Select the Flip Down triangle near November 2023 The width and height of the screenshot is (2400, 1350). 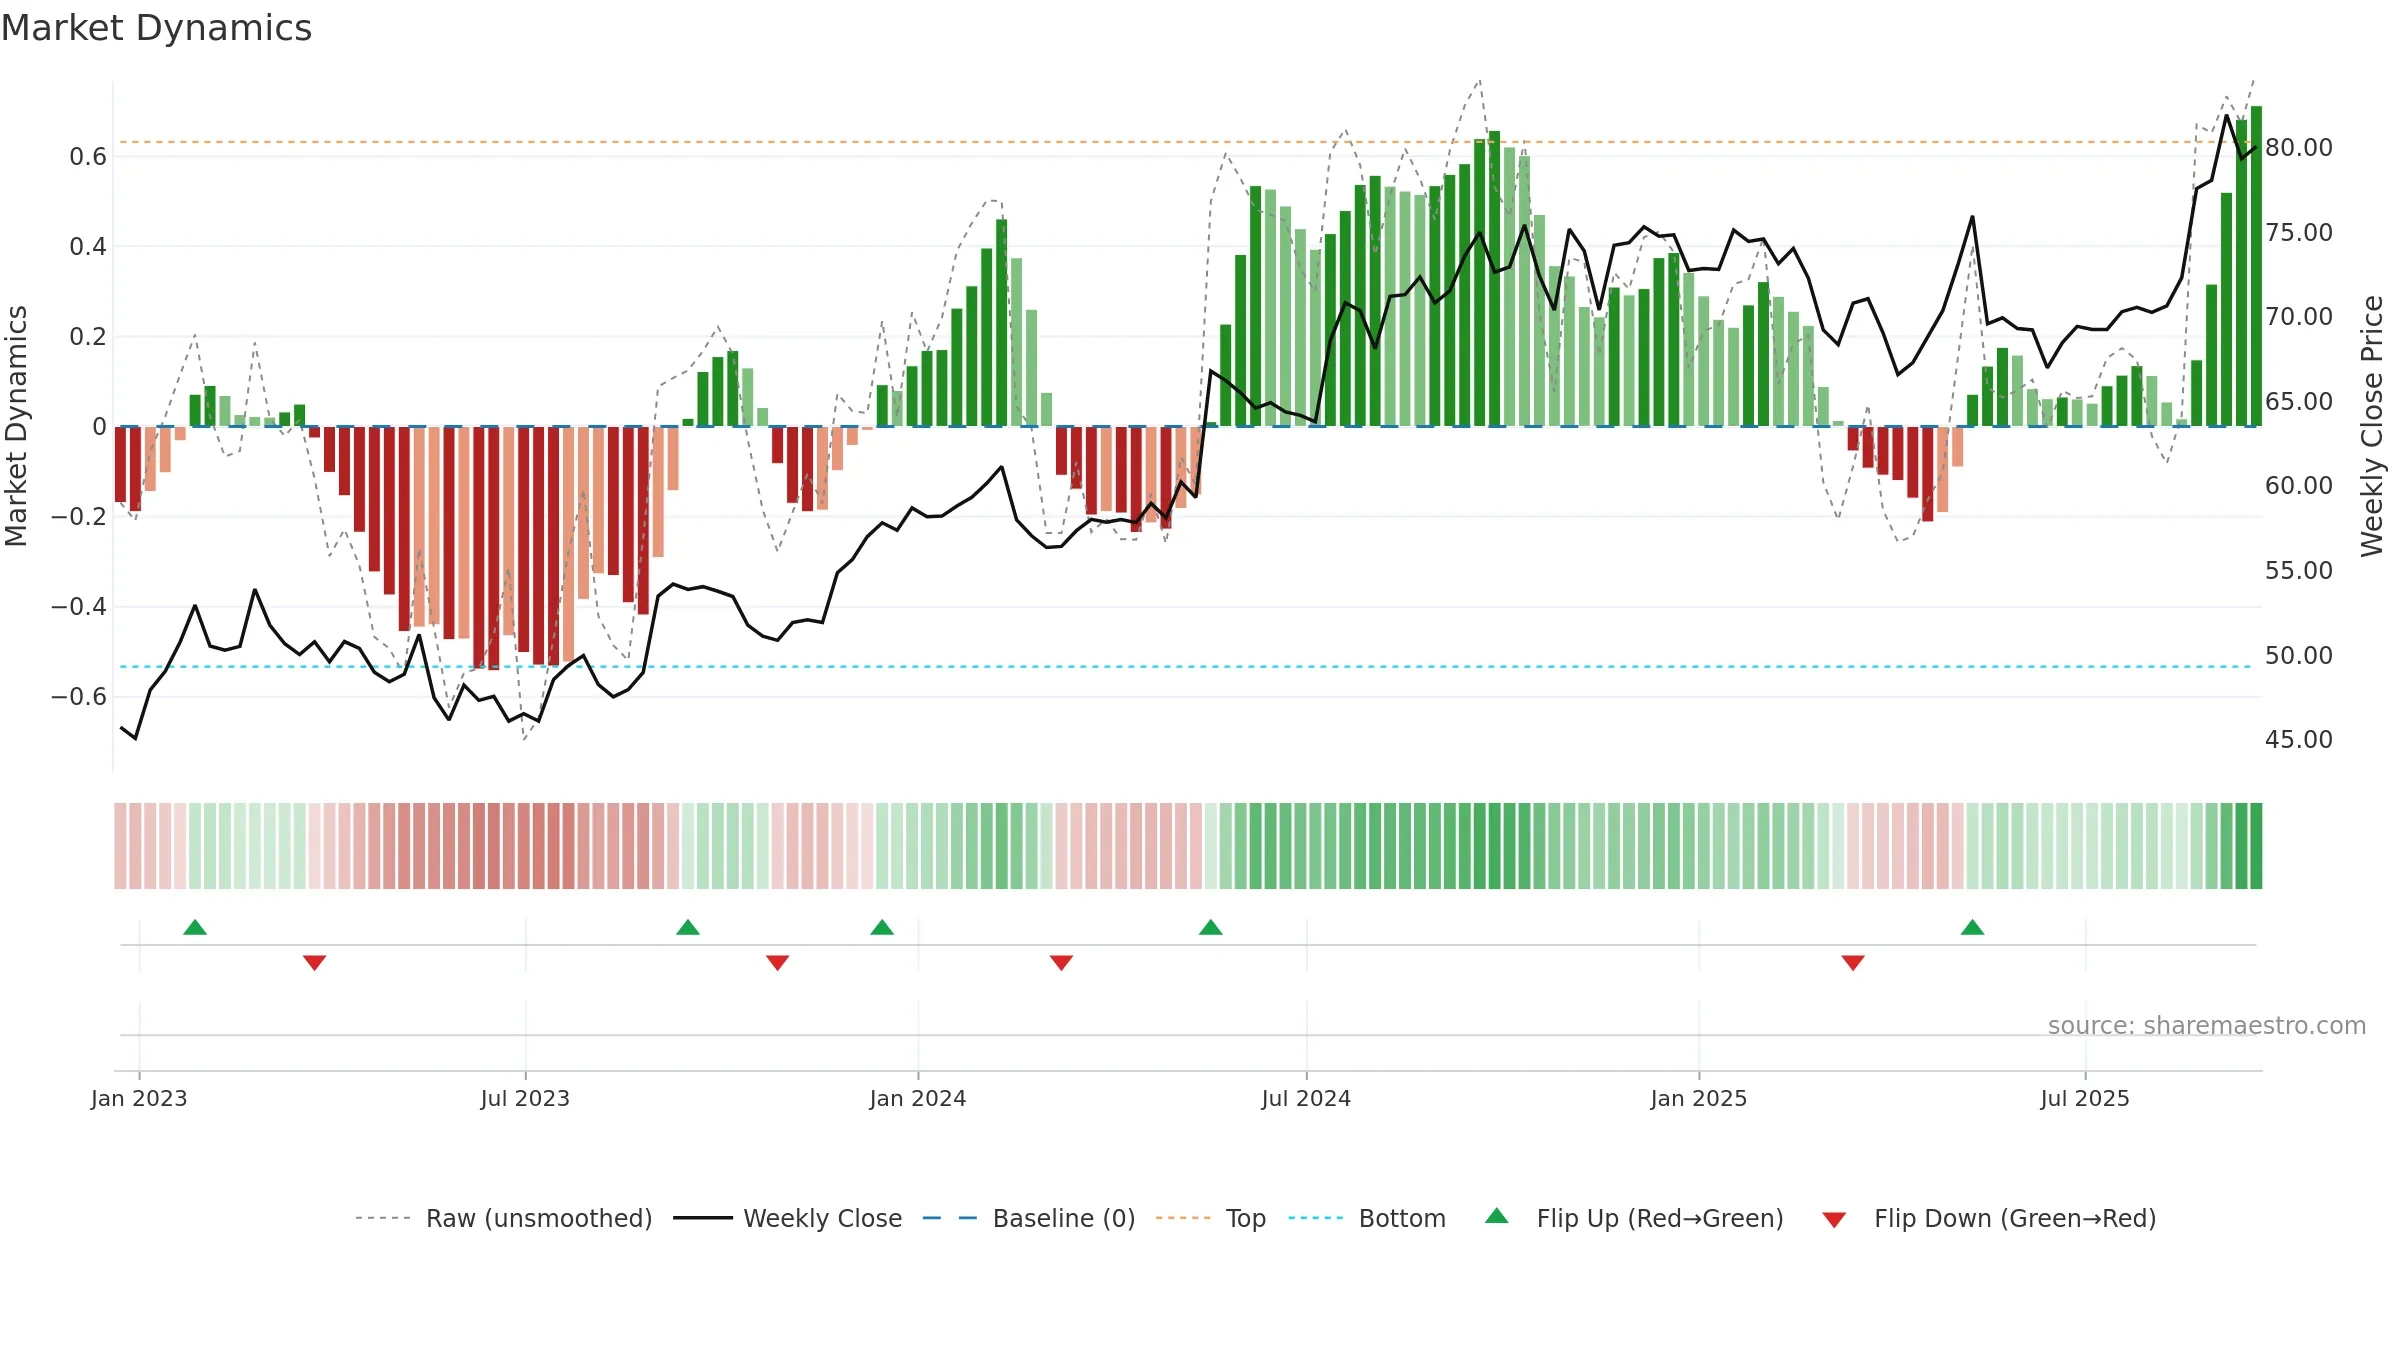coord(778,963)
